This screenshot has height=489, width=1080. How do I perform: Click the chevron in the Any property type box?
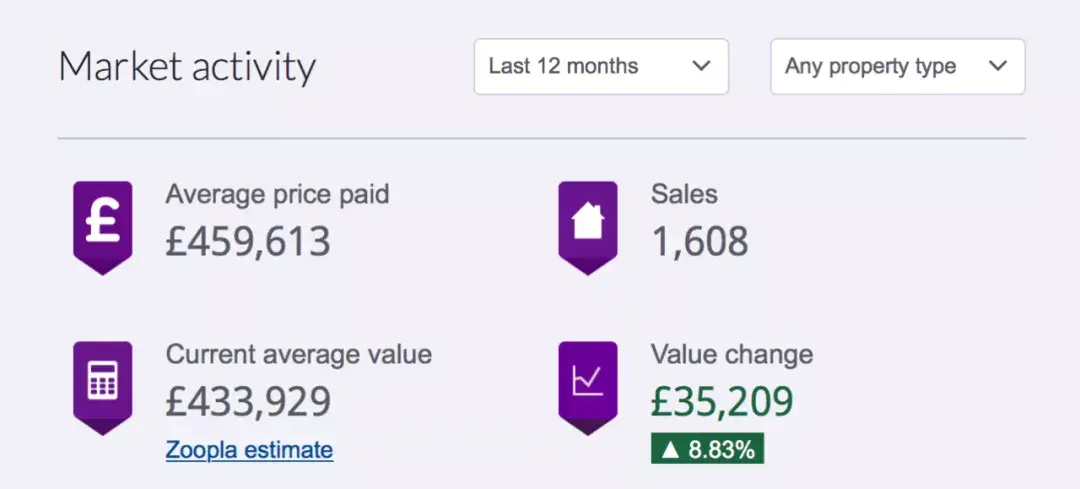[x=997, y=67]
